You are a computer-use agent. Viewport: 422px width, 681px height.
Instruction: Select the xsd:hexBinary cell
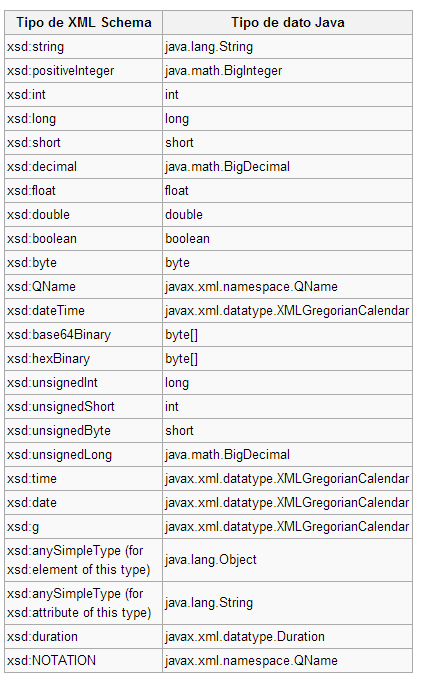84,358
